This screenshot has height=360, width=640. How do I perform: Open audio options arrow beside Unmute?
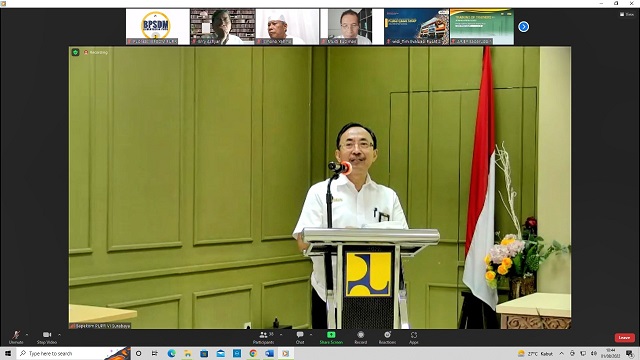click(27, 335)
